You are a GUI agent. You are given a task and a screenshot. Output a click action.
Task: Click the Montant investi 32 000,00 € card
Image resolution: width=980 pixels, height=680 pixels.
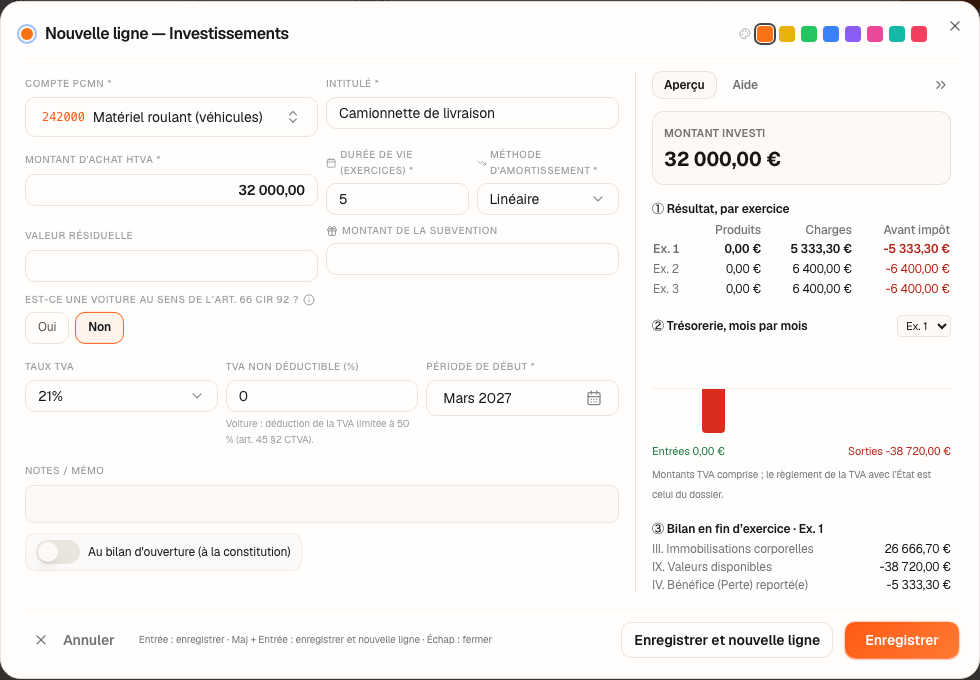801,148
